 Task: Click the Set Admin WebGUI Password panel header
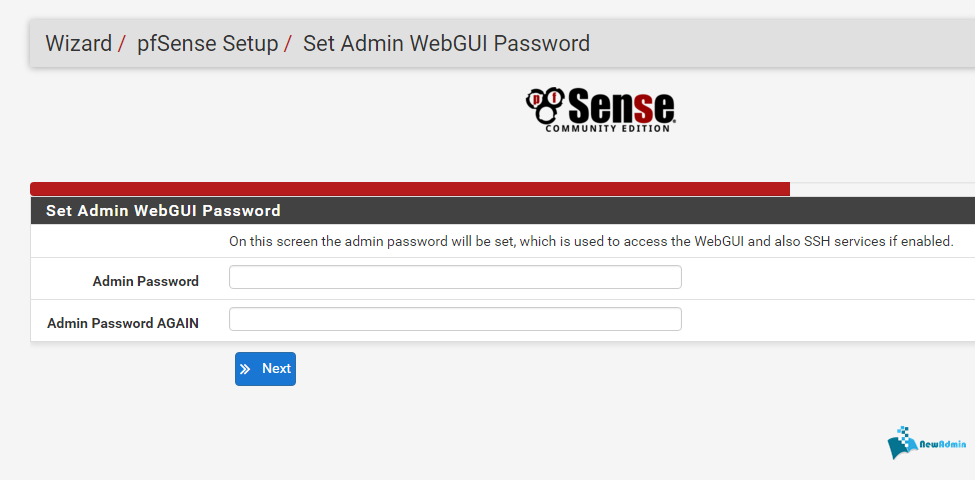[163, 211]
